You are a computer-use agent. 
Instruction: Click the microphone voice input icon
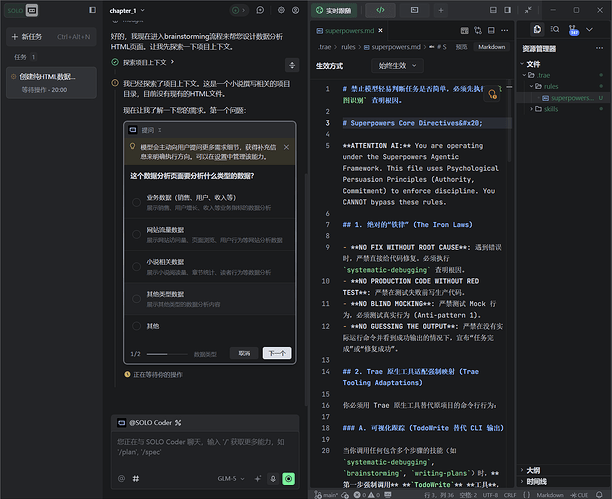(271, 479)
